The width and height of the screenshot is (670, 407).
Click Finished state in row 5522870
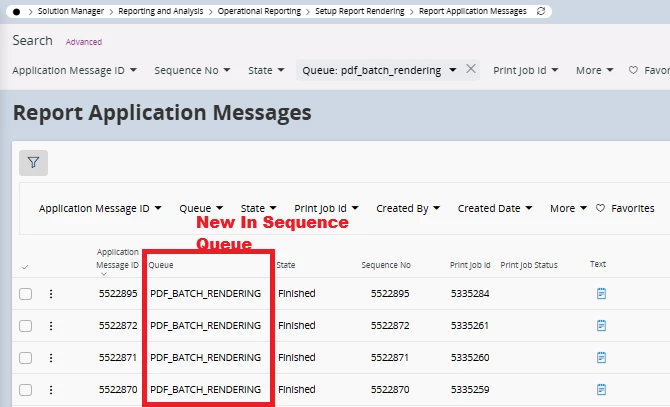tap(297, 389)
